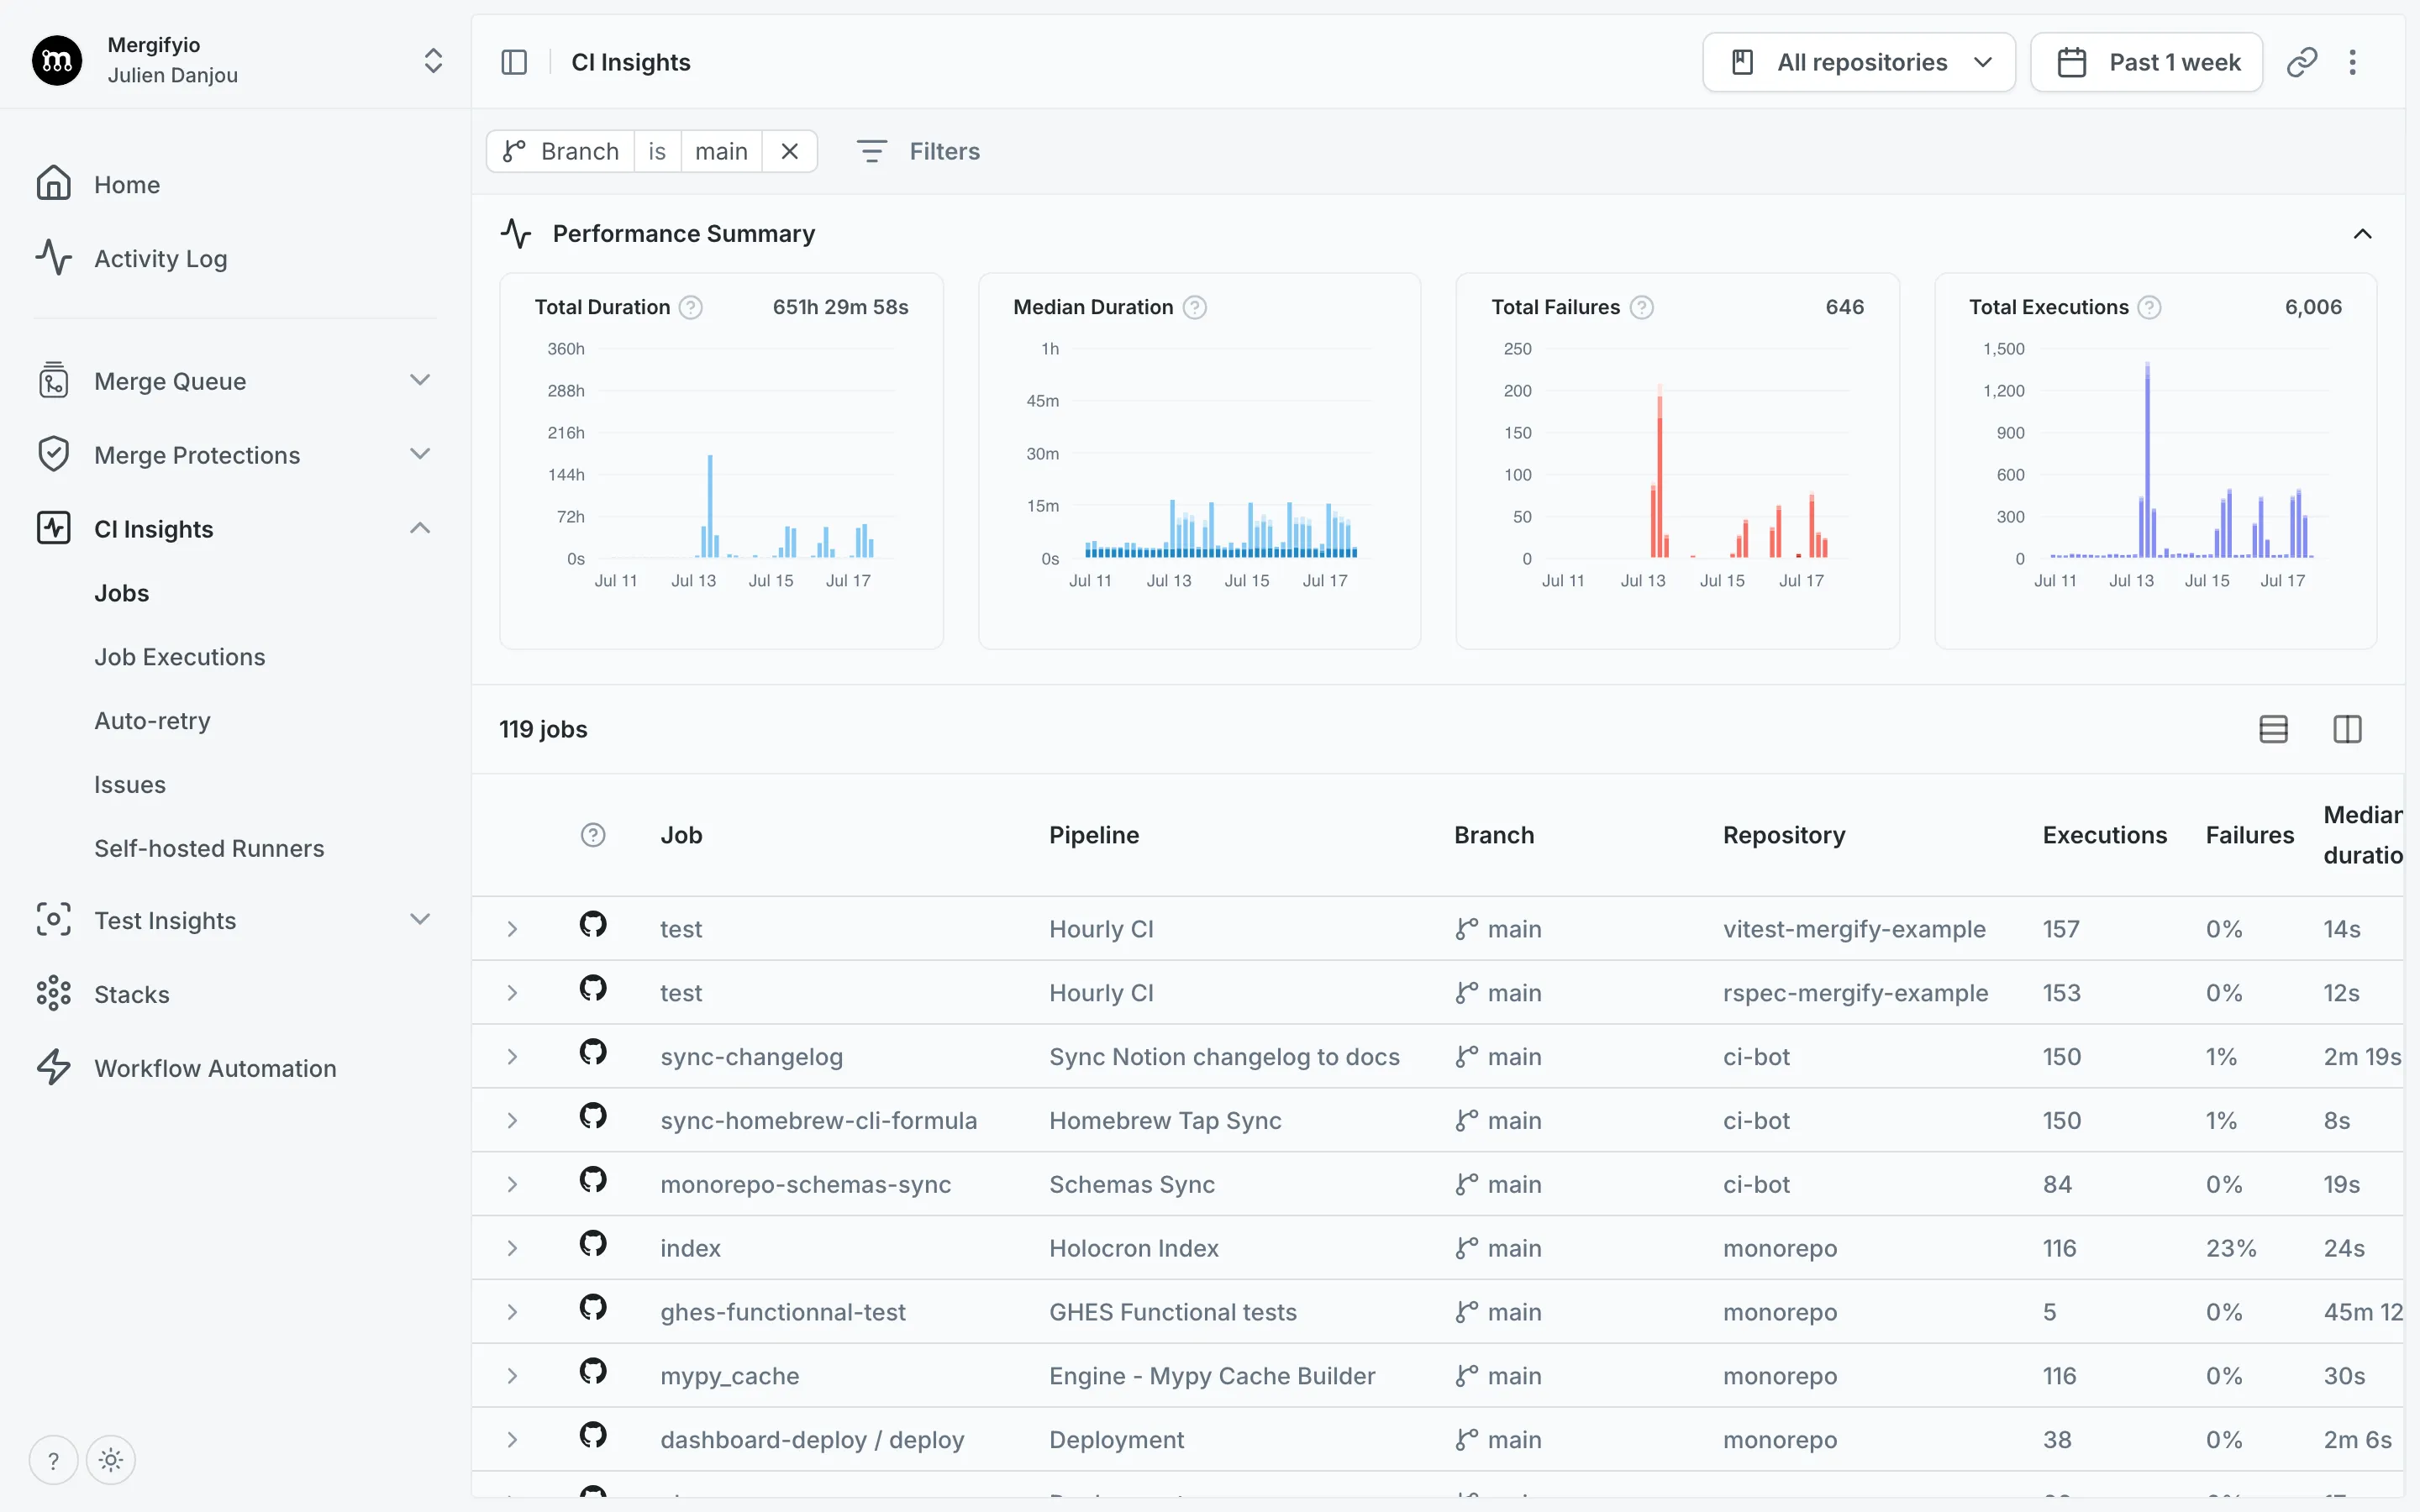Switch to the list view layout icon
Image resolution: width=2420 pixels, height=1512 pixels.
tap(2273, 729)
